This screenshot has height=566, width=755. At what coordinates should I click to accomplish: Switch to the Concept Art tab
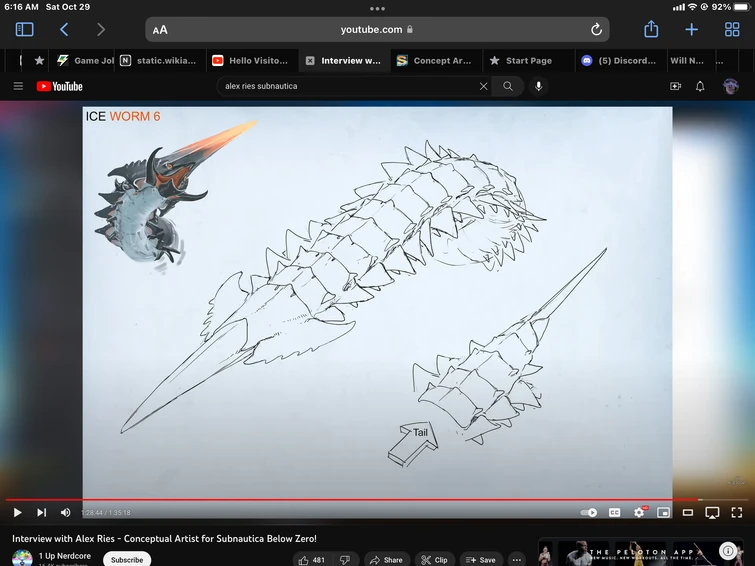(x=436, y=60)
